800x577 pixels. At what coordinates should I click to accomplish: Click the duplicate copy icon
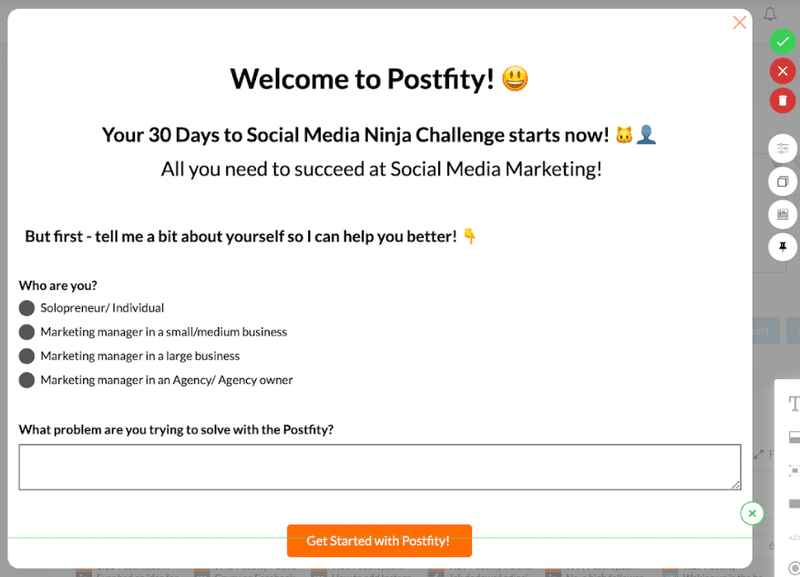(x=782, y=181)
